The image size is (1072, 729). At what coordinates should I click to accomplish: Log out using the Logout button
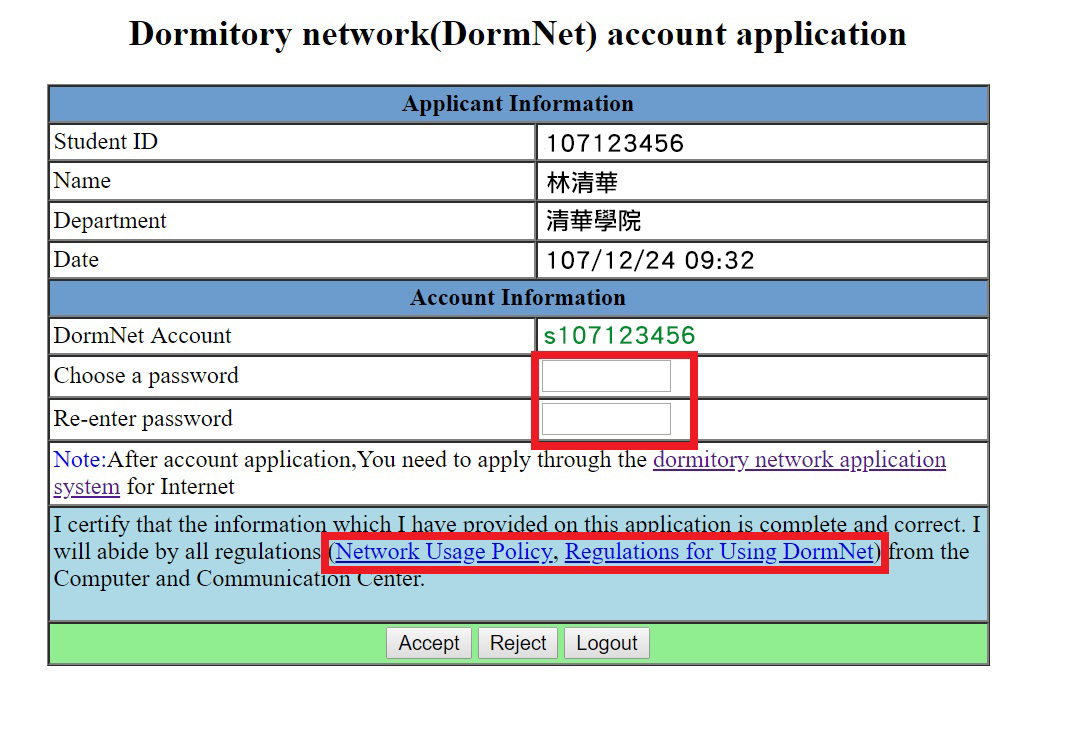pyautogui.click(x=606, y=643)
